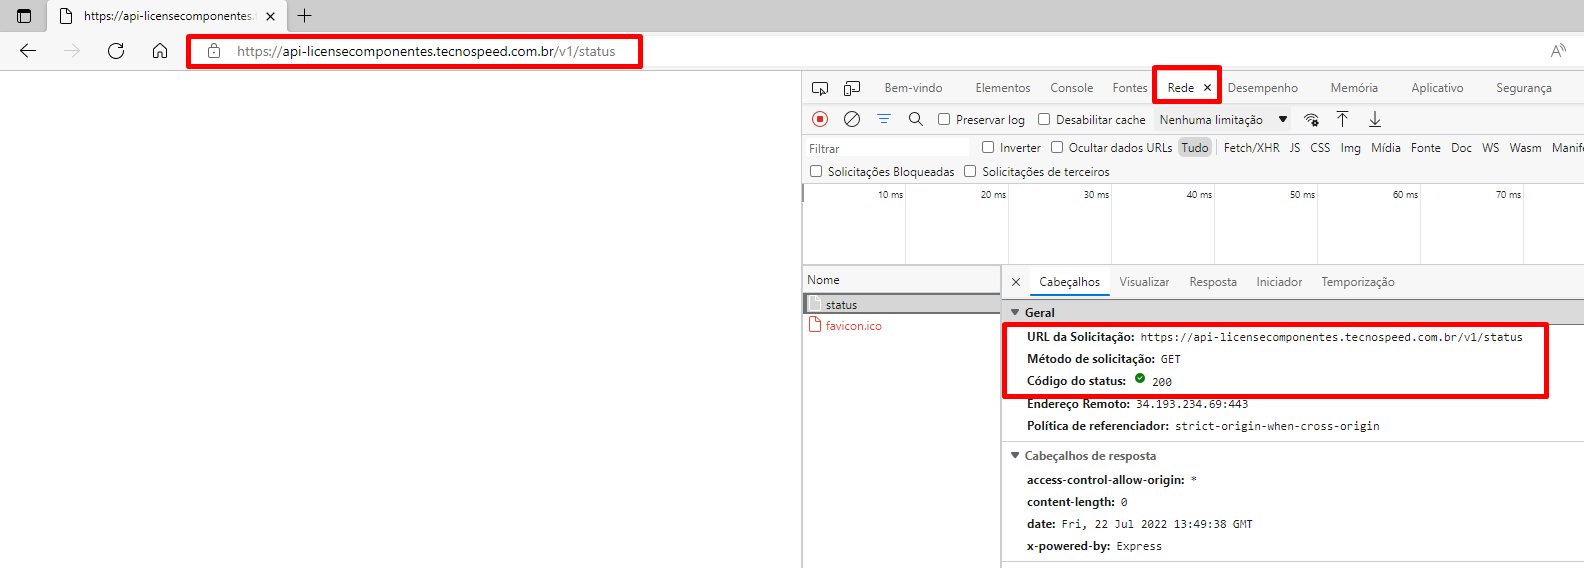The height and width of the screenshot is (568, 1584).
Task: Collapse the Cabeçalhos de resposta section
Action: coord(1015,456)
